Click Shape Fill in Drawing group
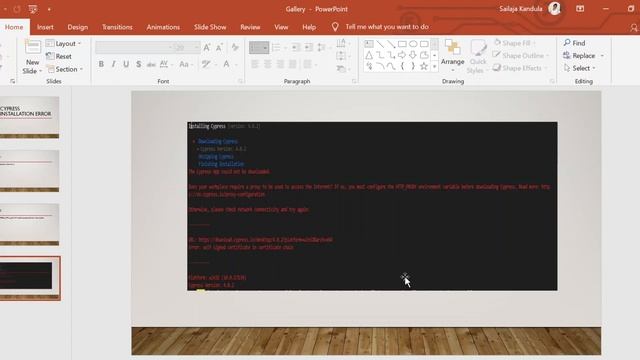Viewport: 640px width, 360px height. pyautogui.click(x=514, y=43)
